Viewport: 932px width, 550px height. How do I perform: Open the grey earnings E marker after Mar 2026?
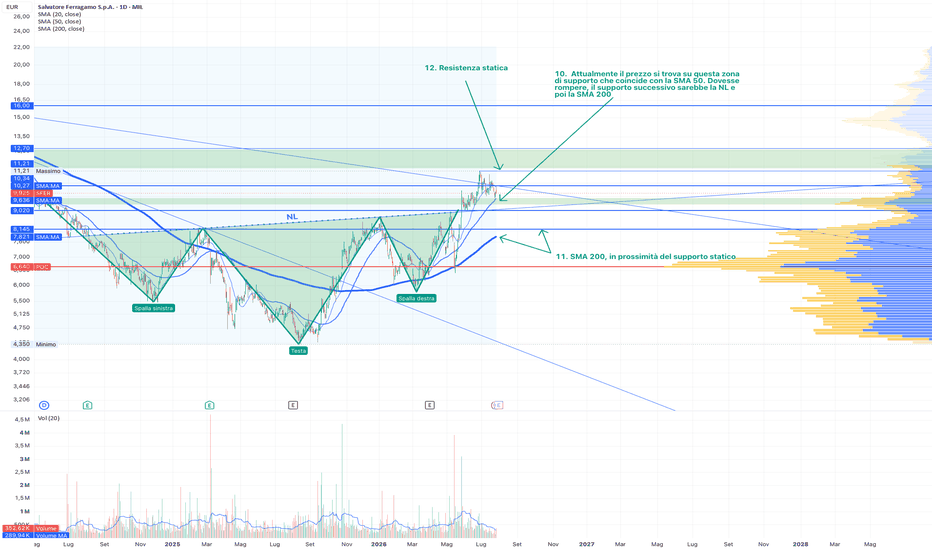(430, 406)
